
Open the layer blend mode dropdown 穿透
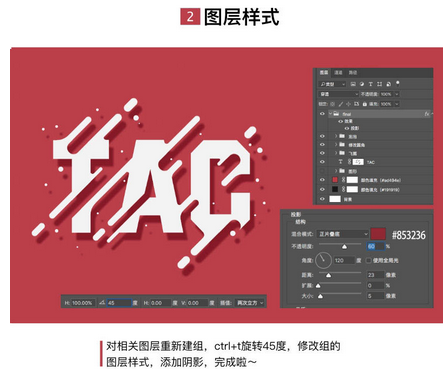click(x=338, y=94)
